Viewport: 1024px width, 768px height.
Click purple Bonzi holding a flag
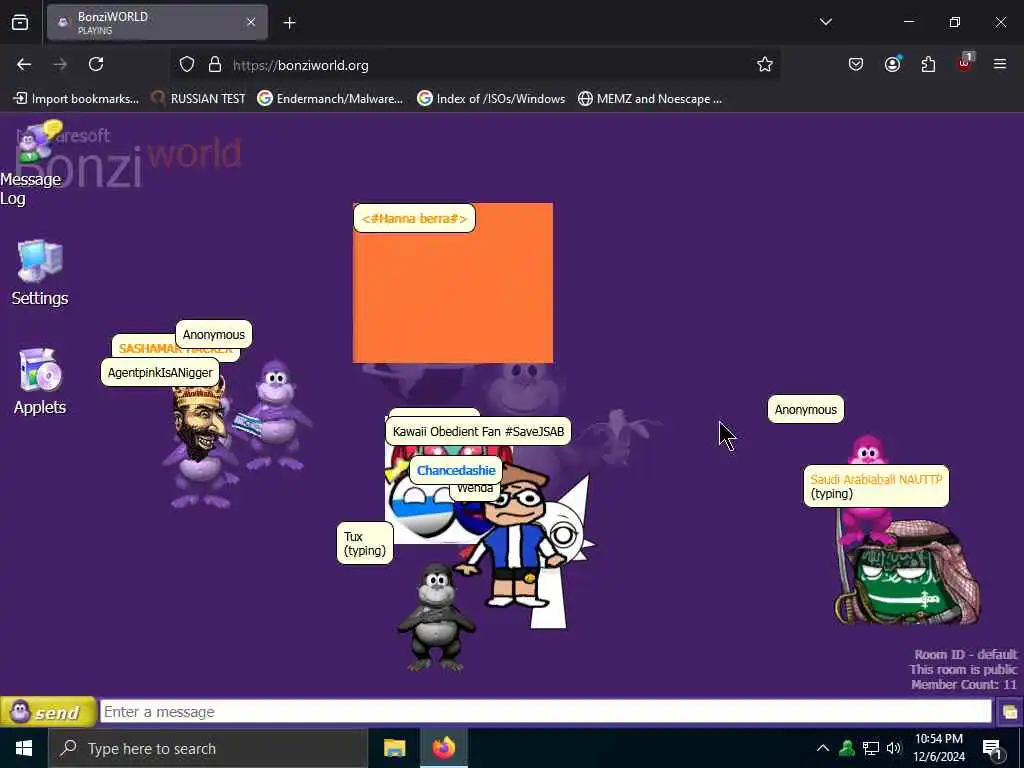pyautogui.click(x=274, y=415)
